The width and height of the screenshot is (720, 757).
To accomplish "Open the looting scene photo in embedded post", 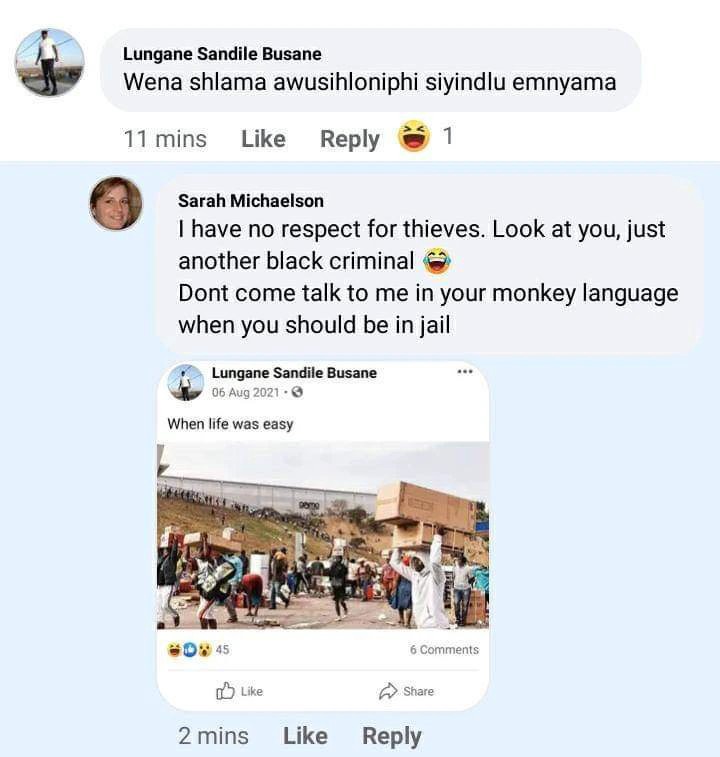I will [x=323, y=535].
